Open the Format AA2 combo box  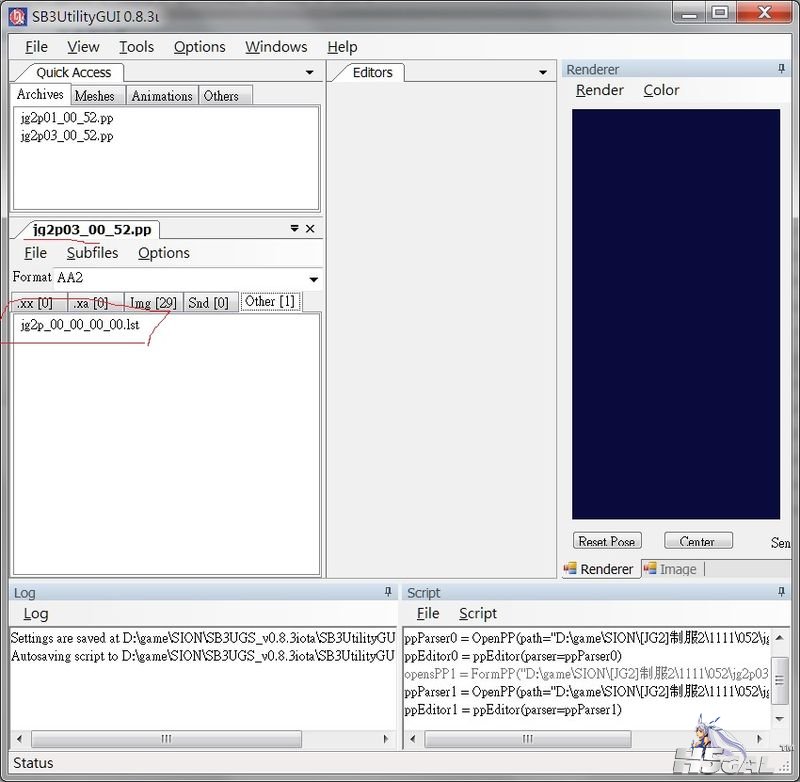(x=188, y=278)
